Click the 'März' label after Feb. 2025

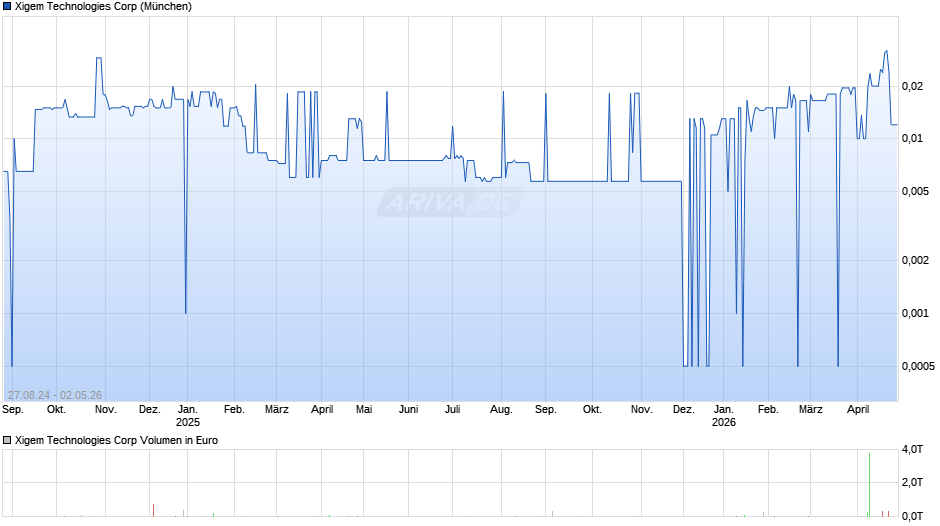[x=277, y=410]
